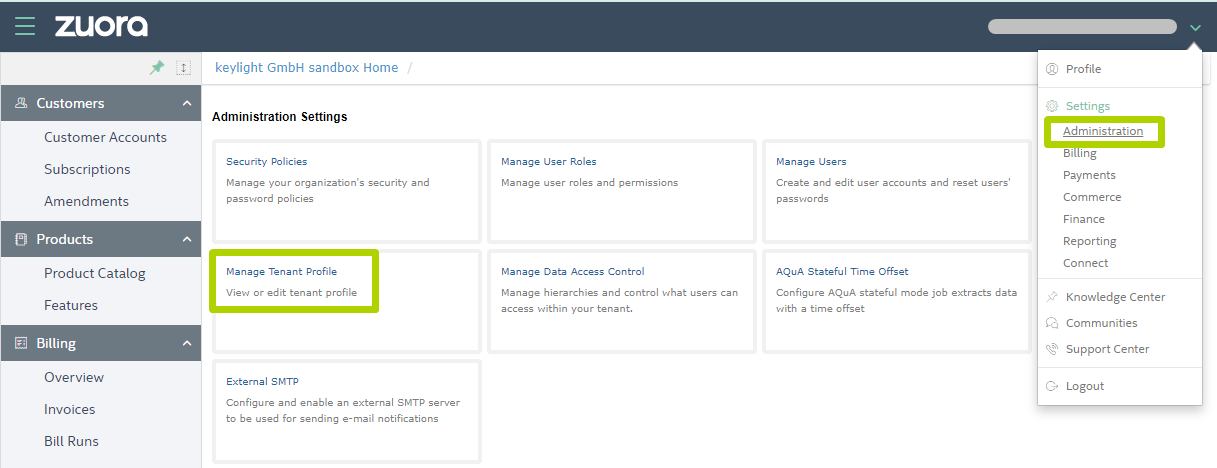This screenshot has width=1217, height=468.
Task: Open the Manage Tenant Profile link
Action: click(x=281, y=271)
